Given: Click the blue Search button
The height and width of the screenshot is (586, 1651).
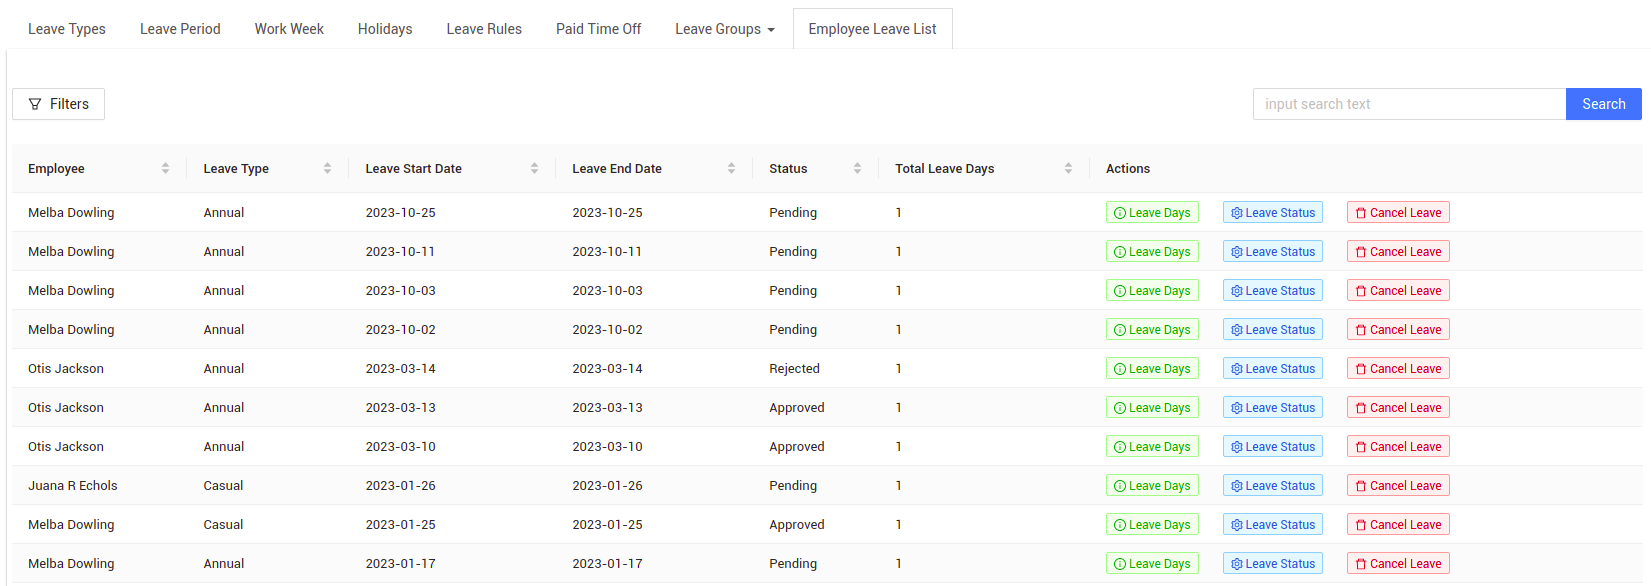Looking at the screenshot, I should (x=1603, y=104).
